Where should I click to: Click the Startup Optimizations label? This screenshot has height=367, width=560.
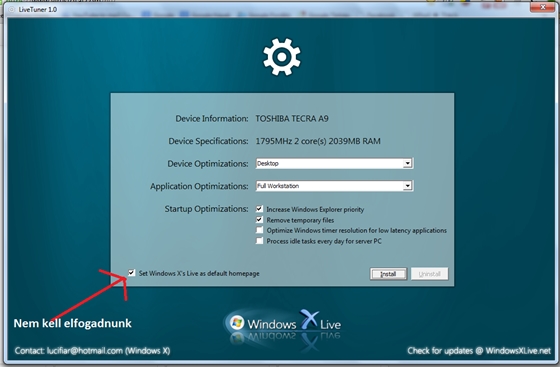click(206, 209)
